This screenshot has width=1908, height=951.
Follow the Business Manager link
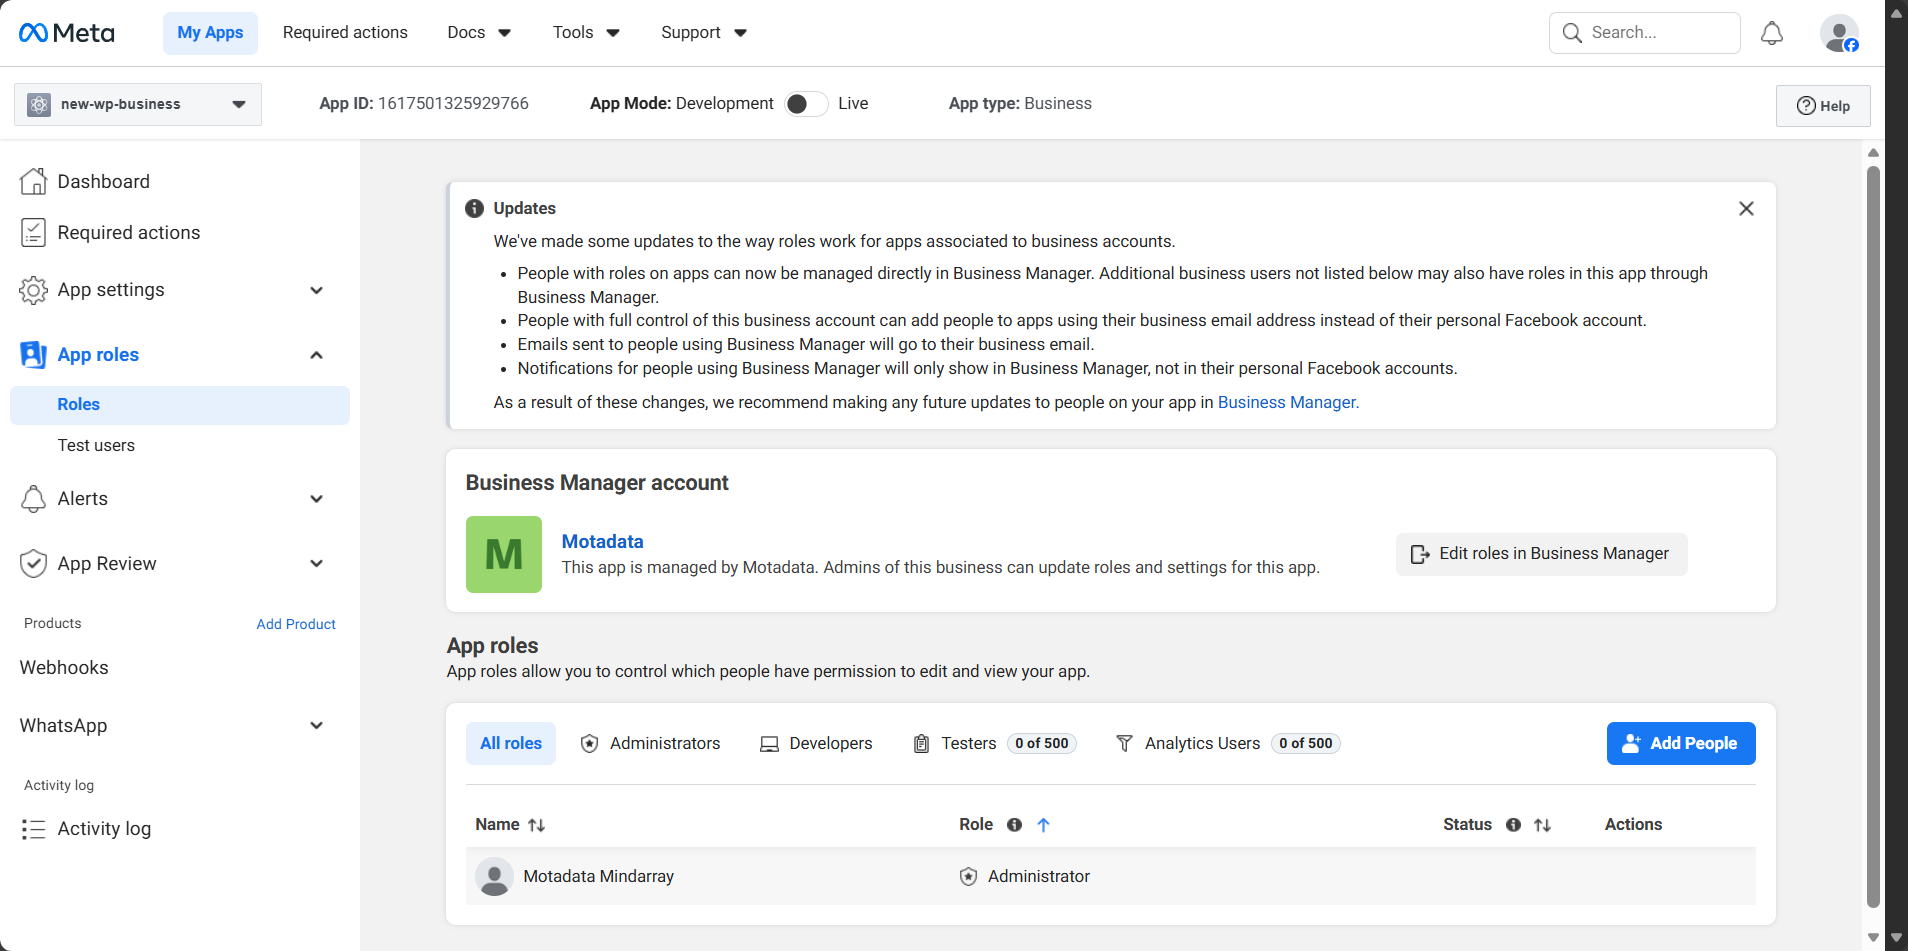tap(1287, 402)
